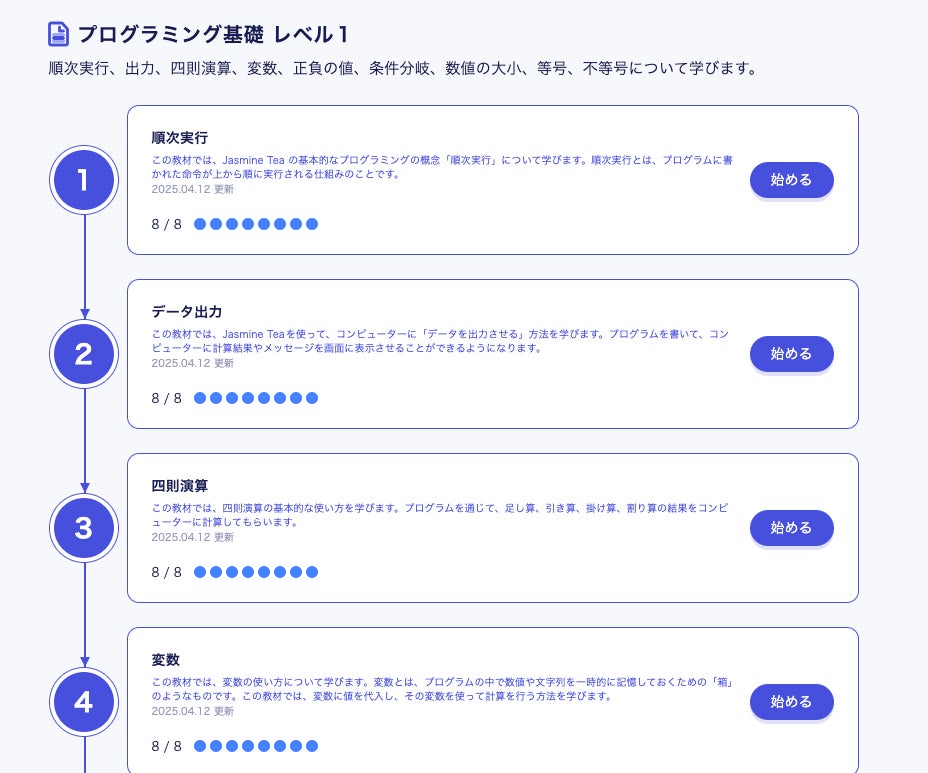Click the document icon beside the heading
Screen dimensions: 928x773
coord(59,33)
